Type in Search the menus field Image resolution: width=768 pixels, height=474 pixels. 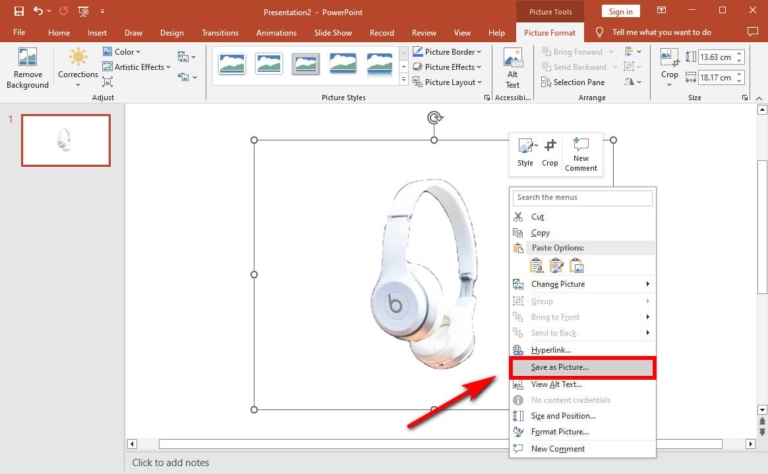[581, 197]
